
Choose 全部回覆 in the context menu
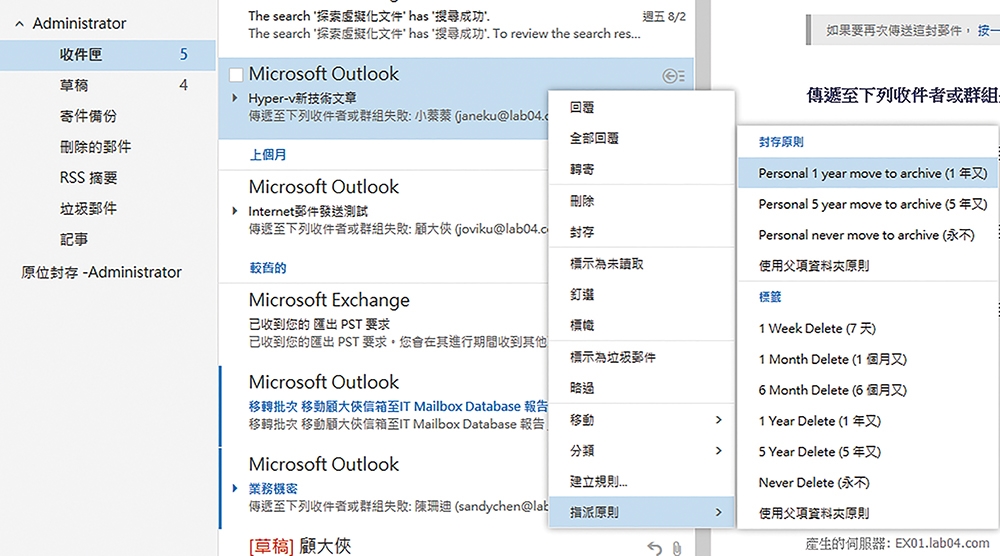point(642,138)
